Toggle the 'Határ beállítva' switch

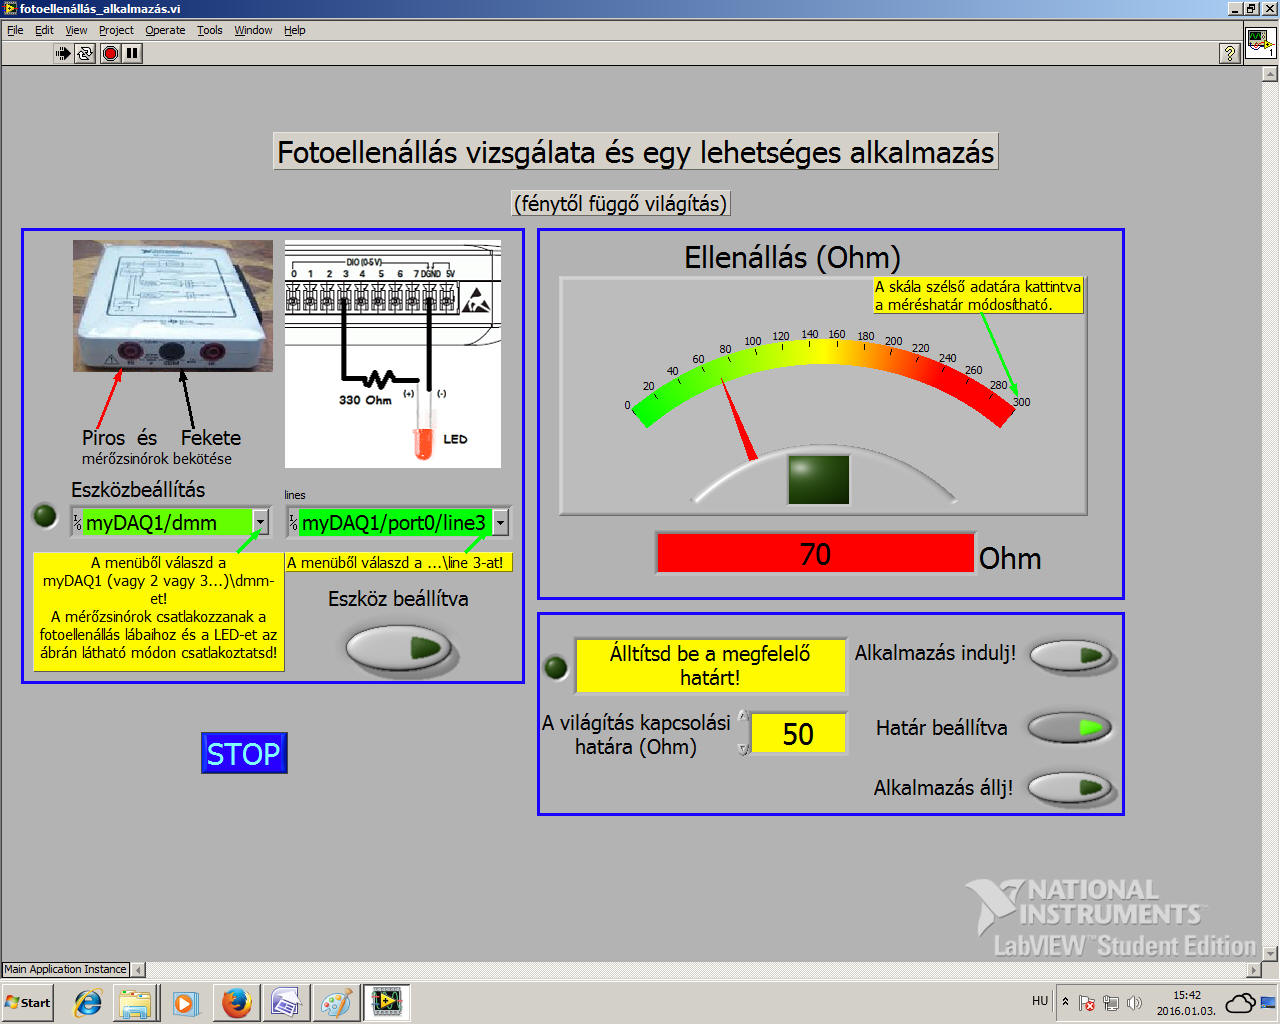point(1070,728)
